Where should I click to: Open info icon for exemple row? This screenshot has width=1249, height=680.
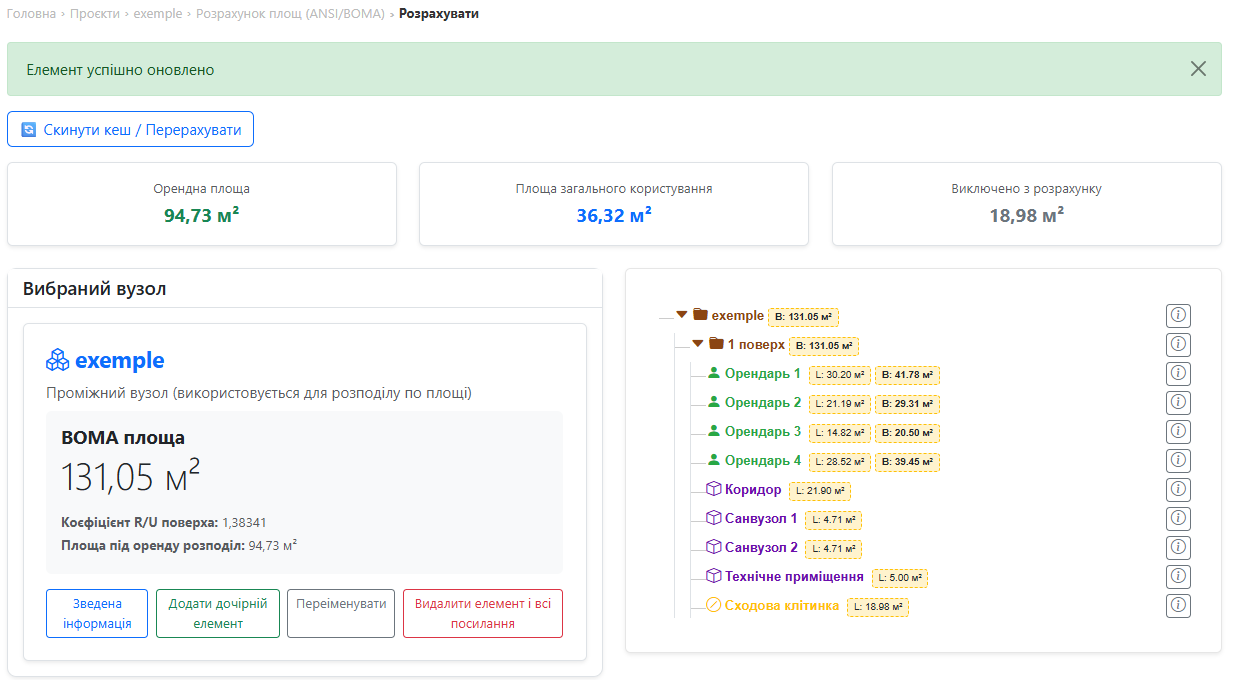pos(1178,316)
